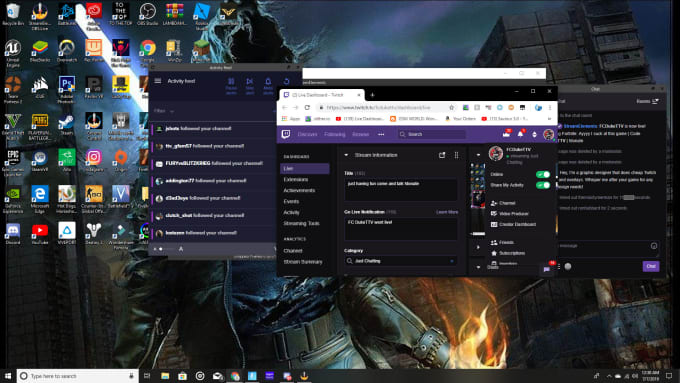Open Discover in Twitch top navigation
This screenshot has height=383, width=680.
tap(307, 134)
